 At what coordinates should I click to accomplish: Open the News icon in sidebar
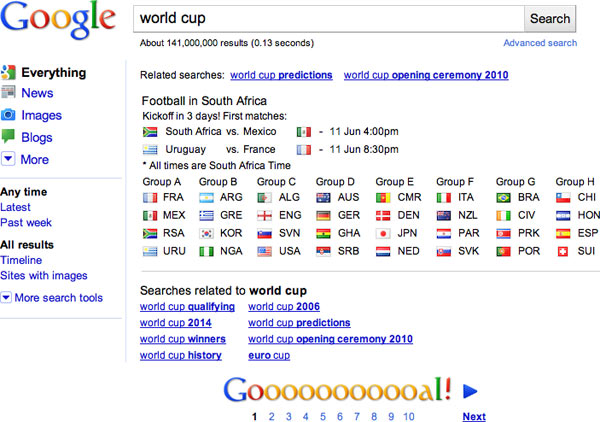point(9,93)
